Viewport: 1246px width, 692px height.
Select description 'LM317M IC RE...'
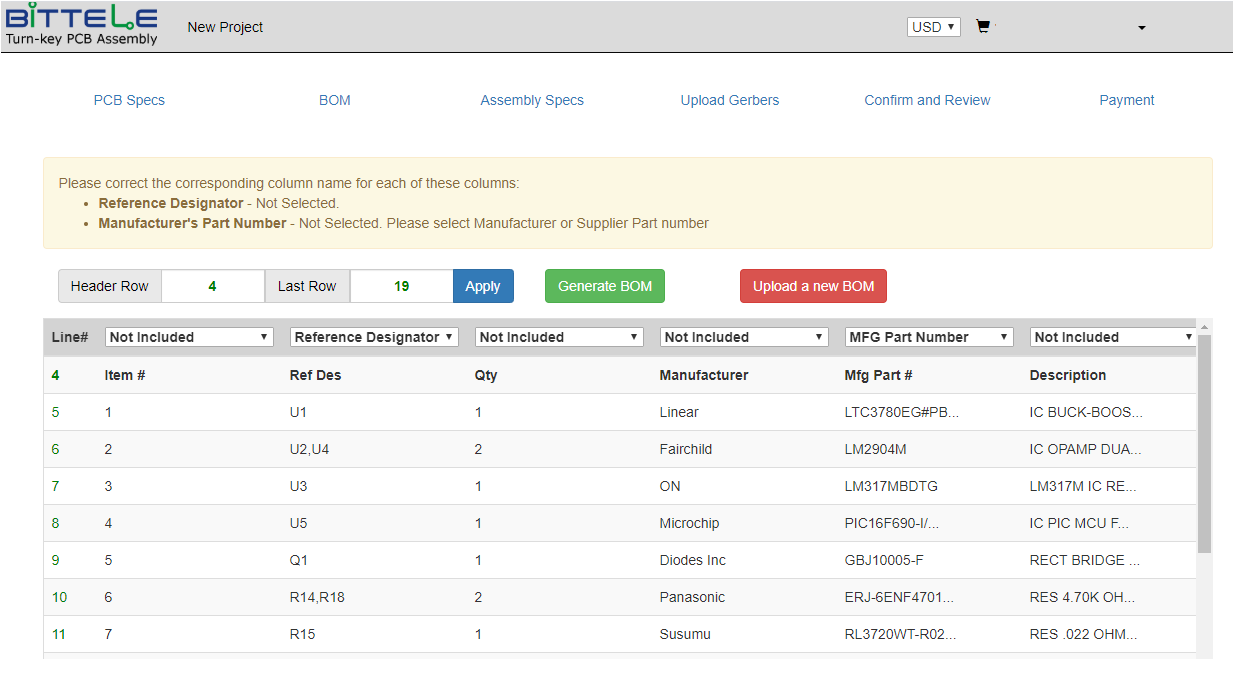click(1083, 486)
